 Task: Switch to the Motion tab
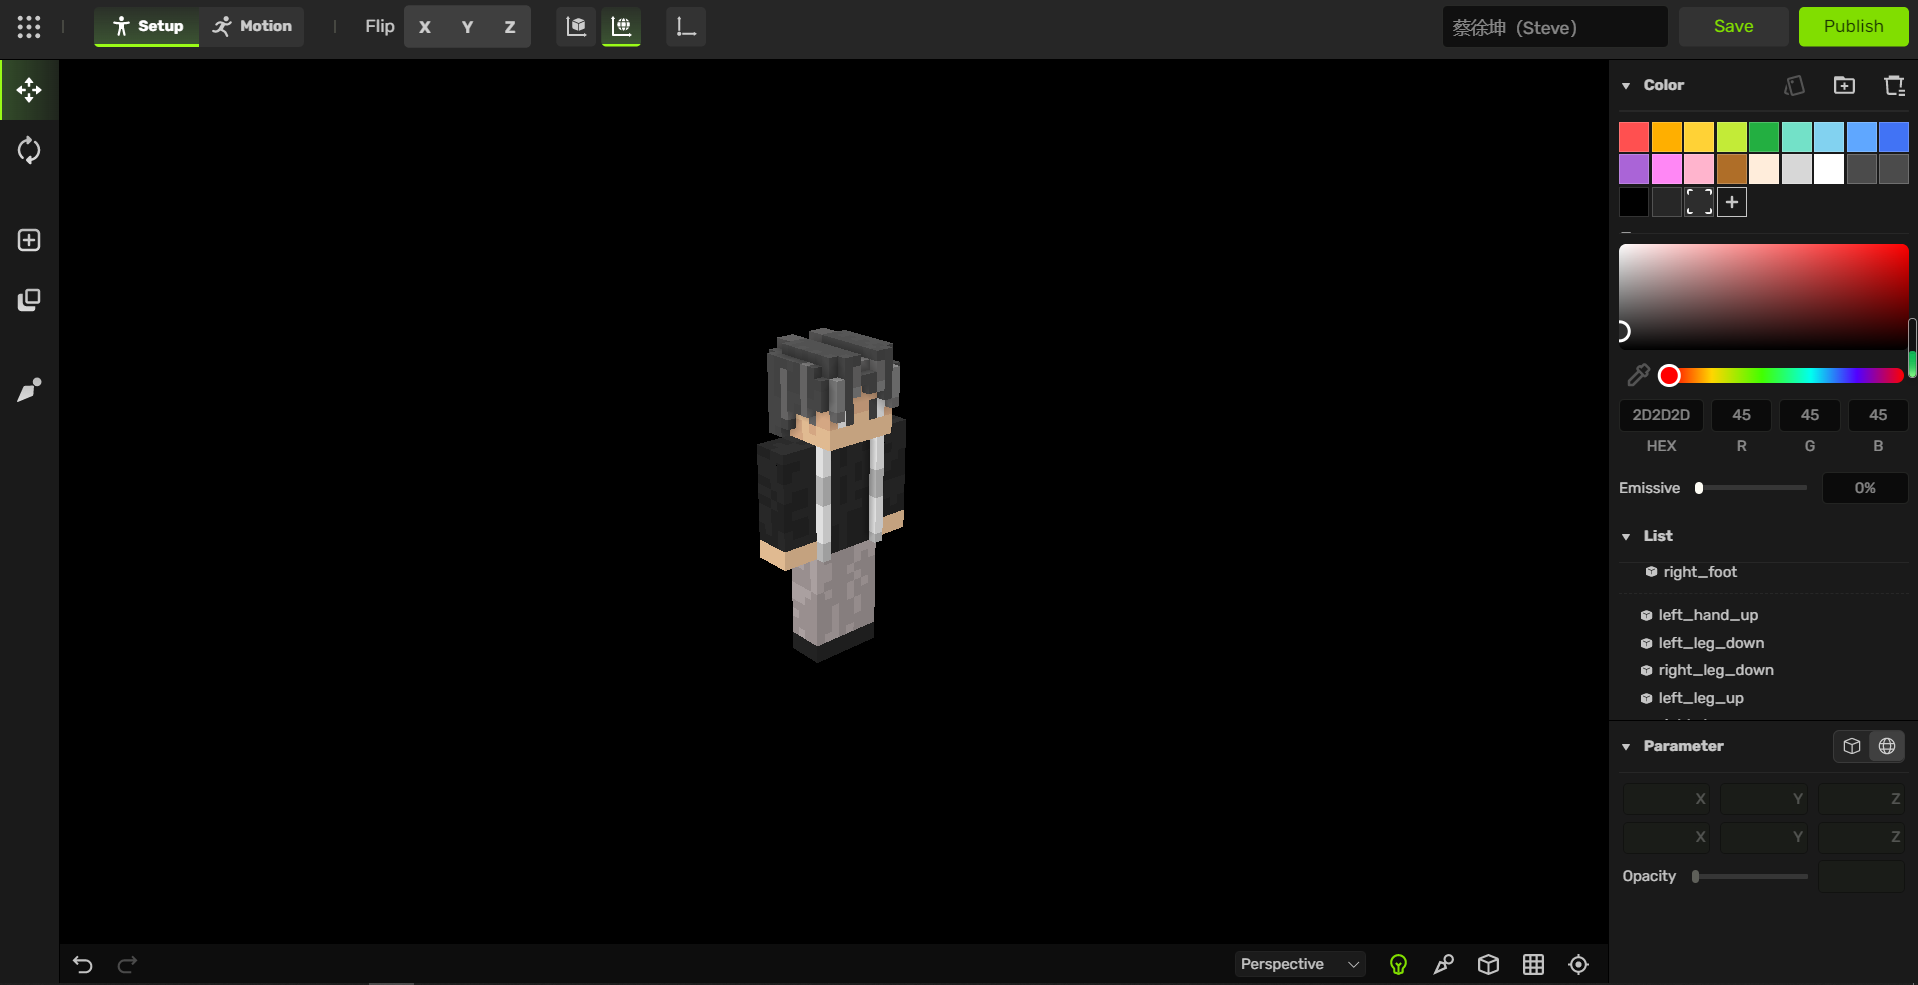click(252, 27)
